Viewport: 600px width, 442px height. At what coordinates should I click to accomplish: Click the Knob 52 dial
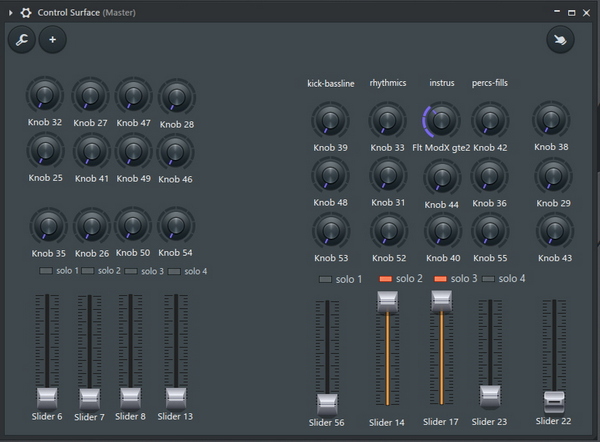[x=389, y=231]
